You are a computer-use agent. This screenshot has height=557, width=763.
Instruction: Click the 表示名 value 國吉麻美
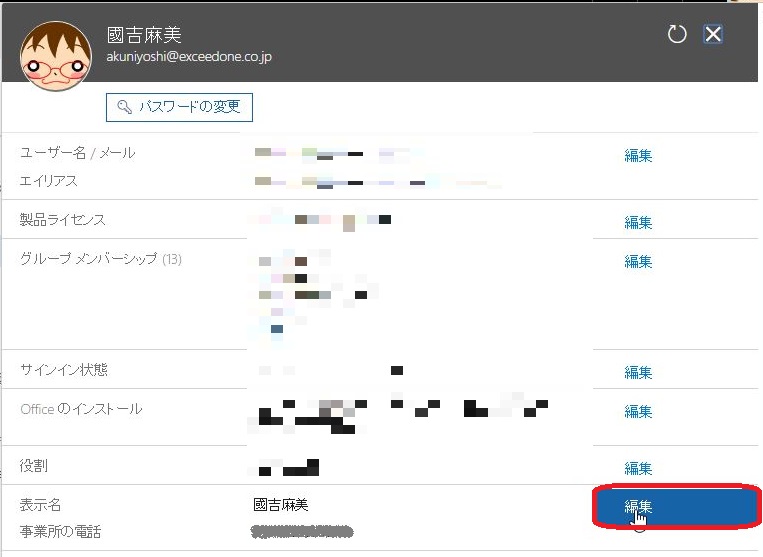coord(281,505)
